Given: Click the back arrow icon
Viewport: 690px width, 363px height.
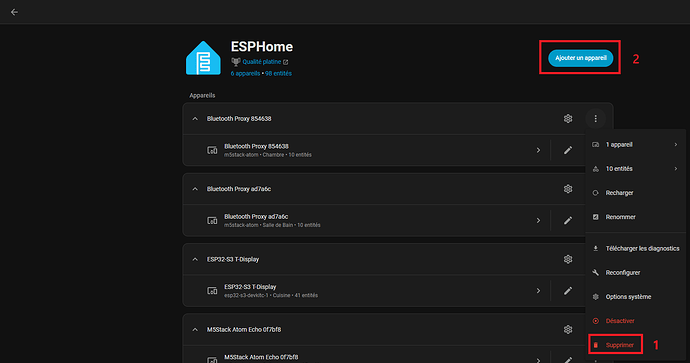Looking at the screenshot, I should 14,12.
